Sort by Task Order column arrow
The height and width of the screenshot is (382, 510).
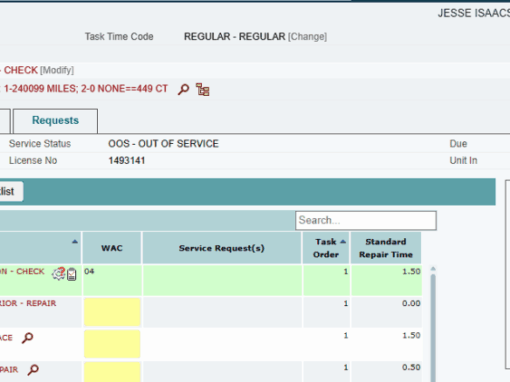coord(343,242)
